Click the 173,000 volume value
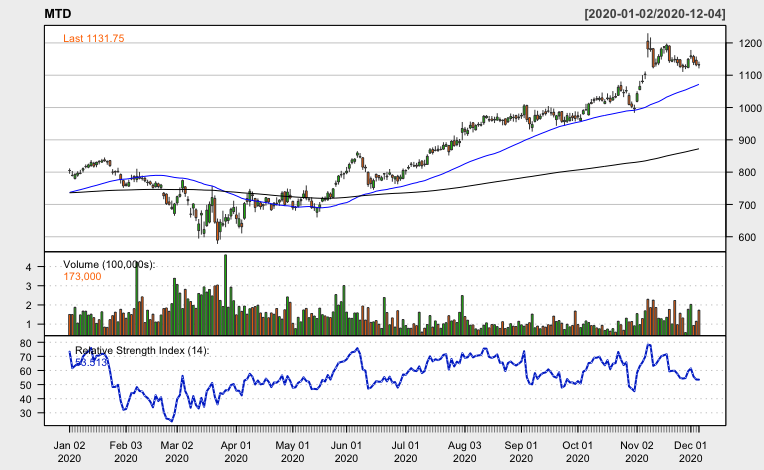 tap(82, 277)
